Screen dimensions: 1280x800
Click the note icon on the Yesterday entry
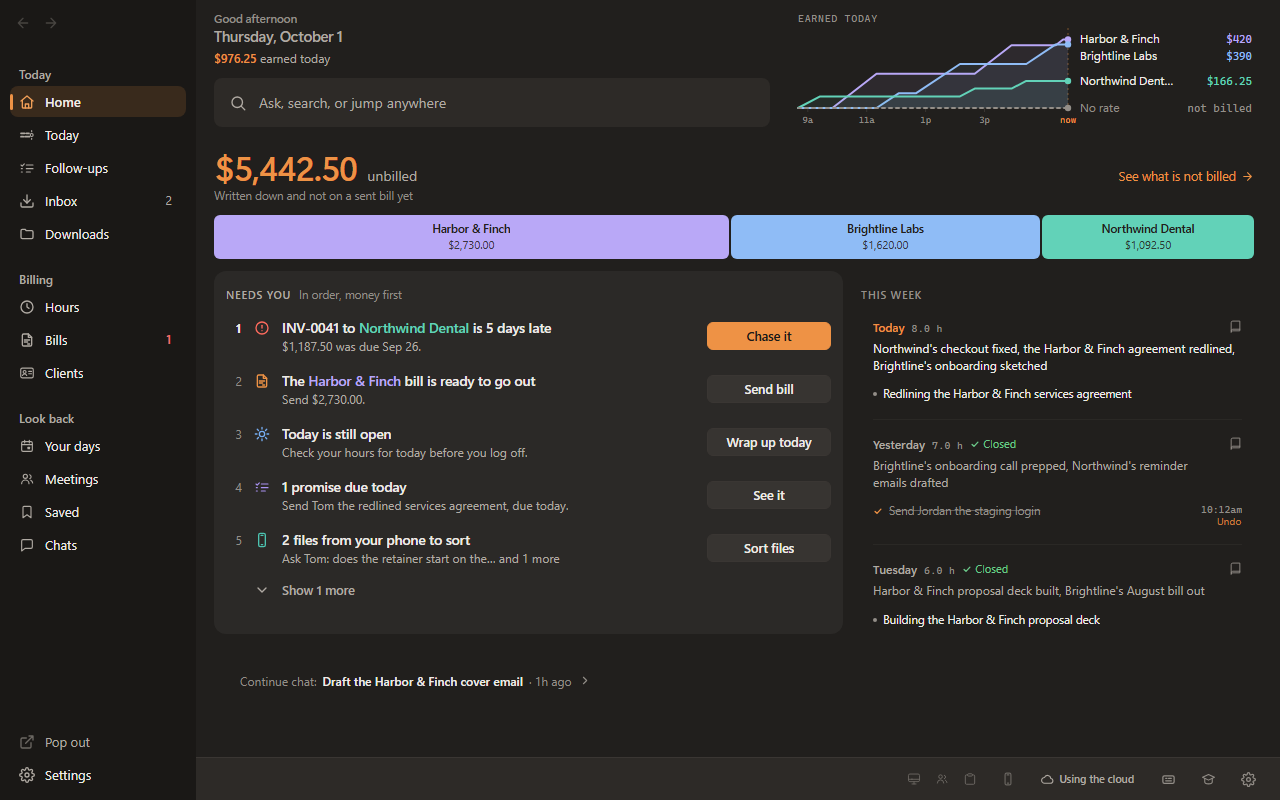click(1235, 443)
